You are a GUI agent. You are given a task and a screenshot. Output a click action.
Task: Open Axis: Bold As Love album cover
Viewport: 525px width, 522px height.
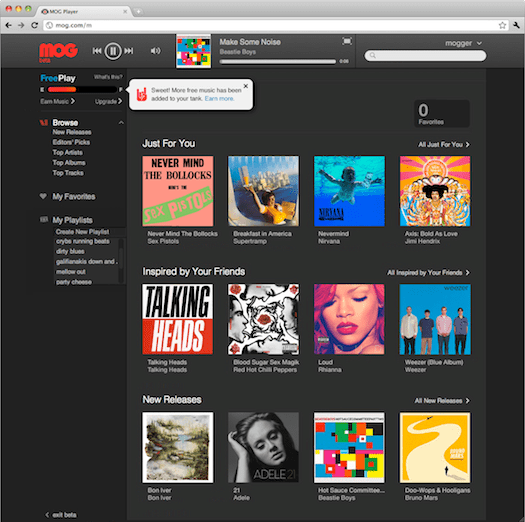coord(435,191)
